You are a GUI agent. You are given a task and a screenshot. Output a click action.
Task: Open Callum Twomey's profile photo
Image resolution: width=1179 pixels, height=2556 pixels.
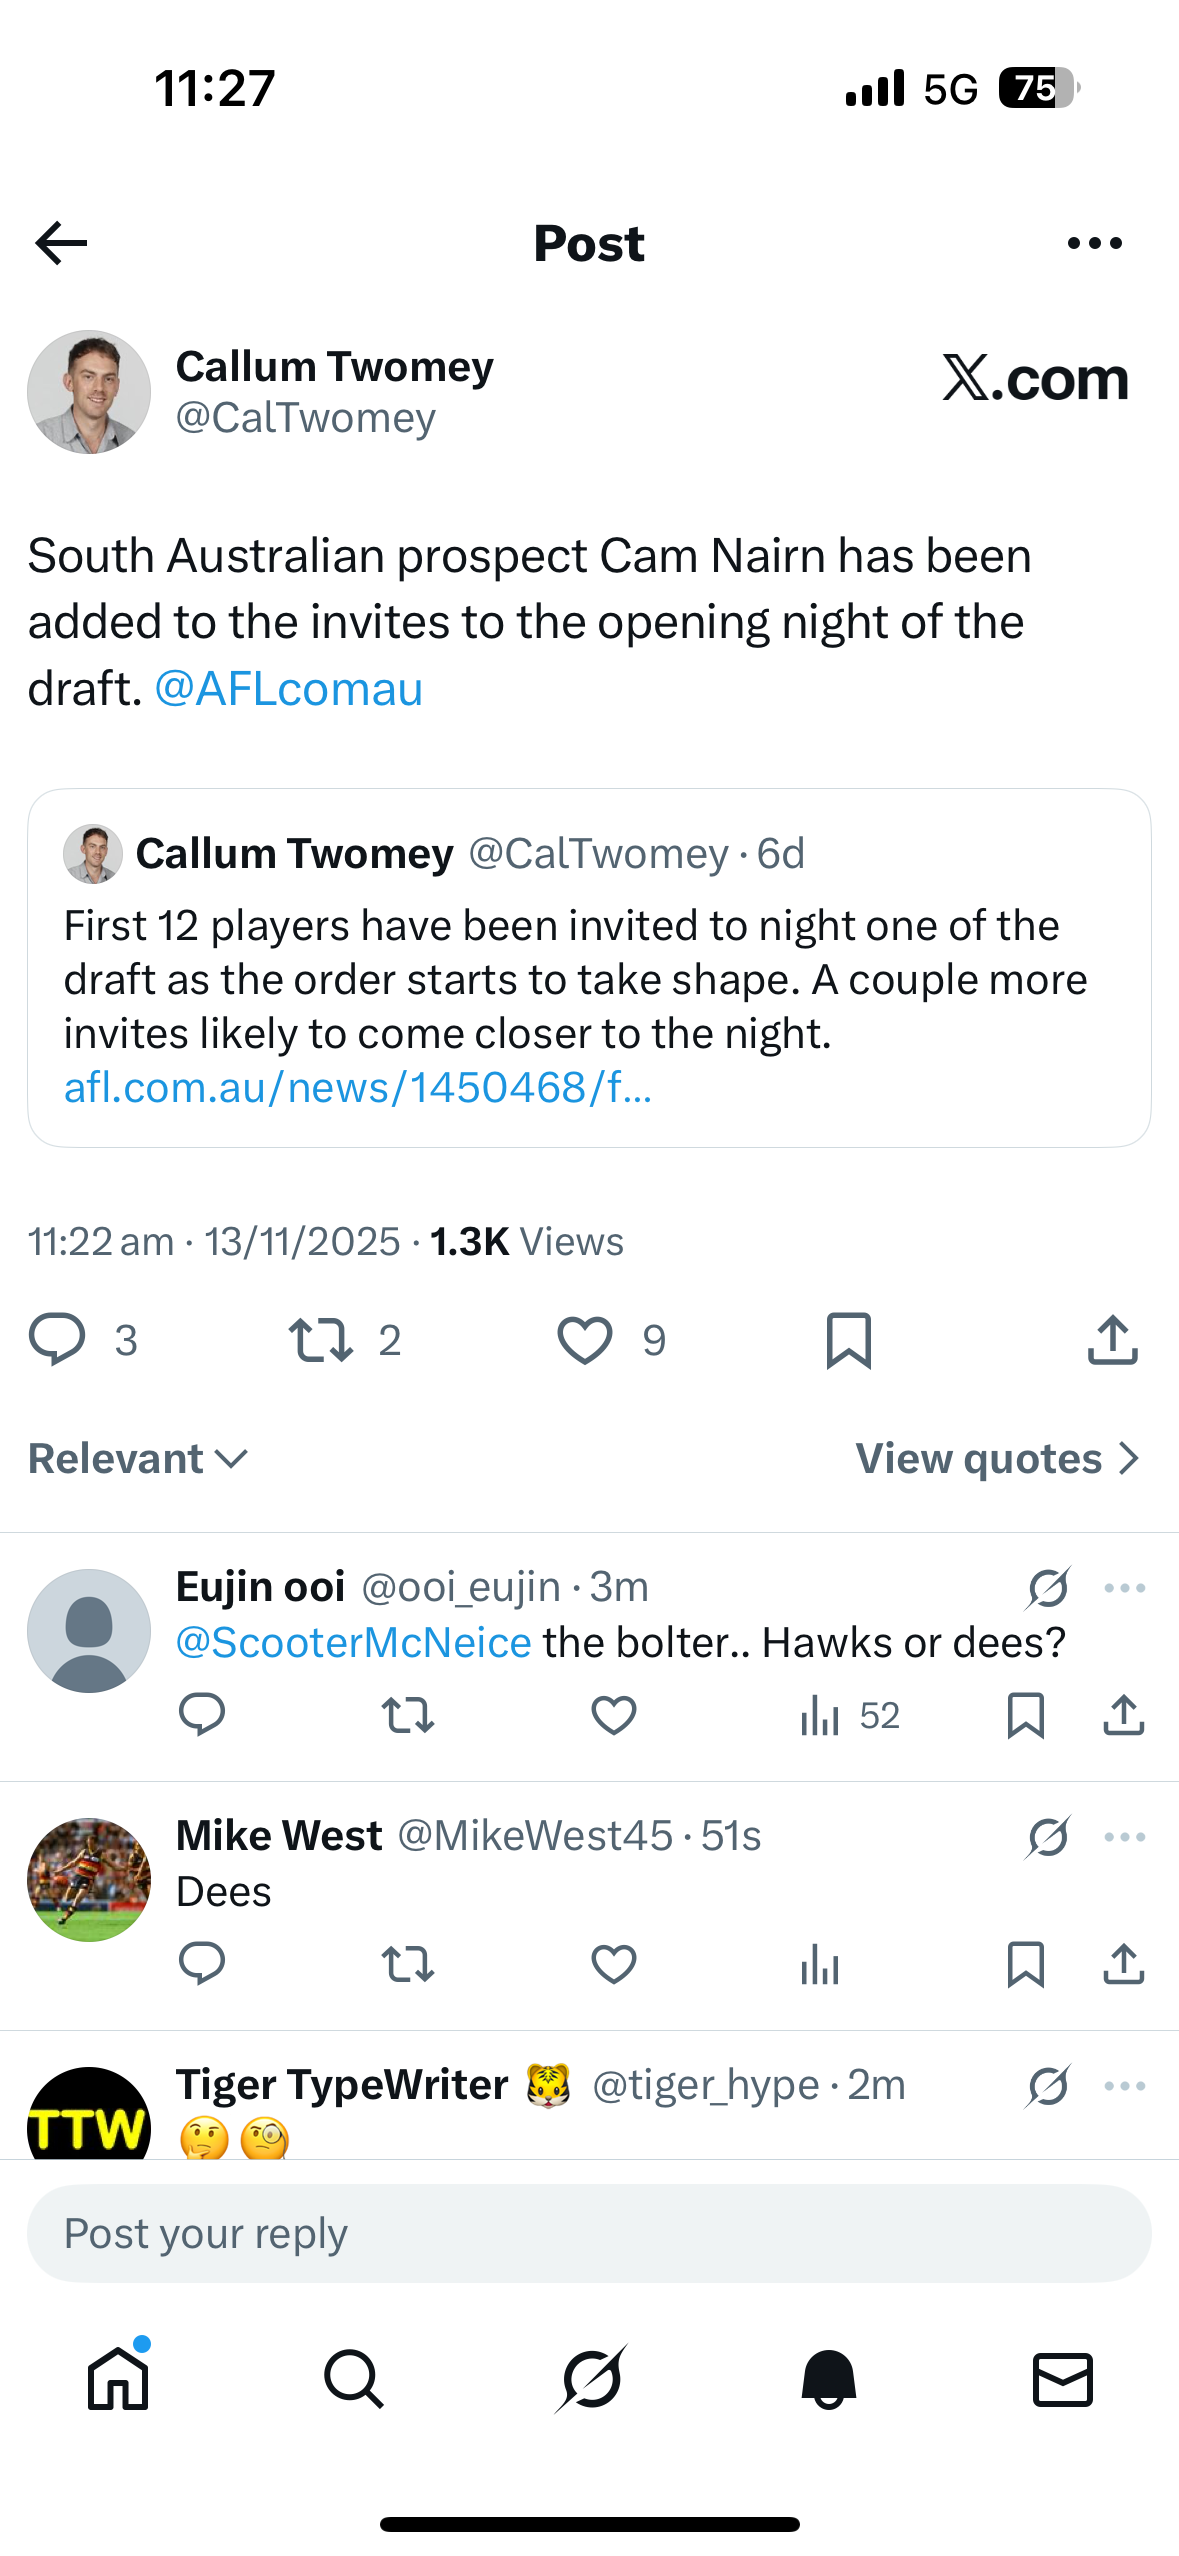[x=89, y=392]
